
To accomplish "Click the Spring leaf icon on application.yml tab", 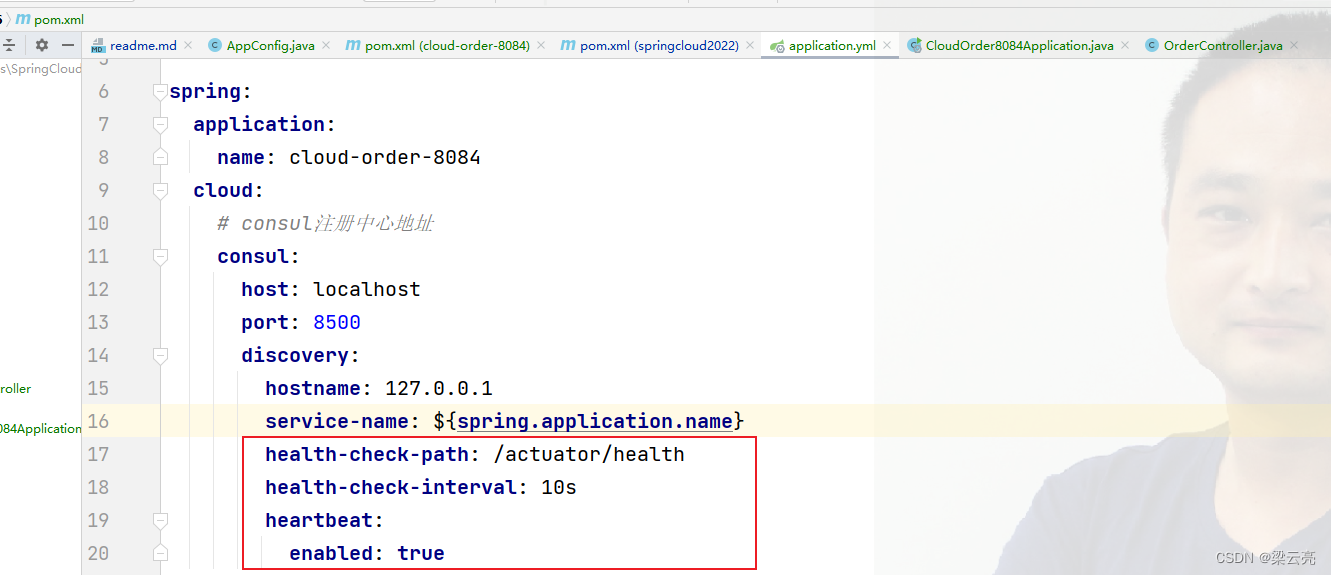I will click(777, 46).
